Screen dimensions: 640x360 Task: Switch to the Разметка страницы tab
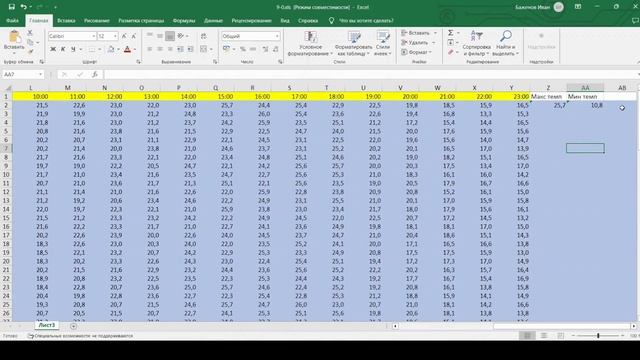click(141, 20)
